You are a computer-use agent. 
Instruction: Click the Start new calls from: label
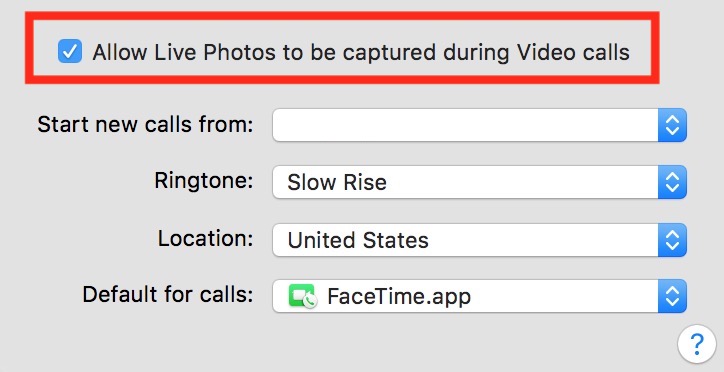click(145, 125)
